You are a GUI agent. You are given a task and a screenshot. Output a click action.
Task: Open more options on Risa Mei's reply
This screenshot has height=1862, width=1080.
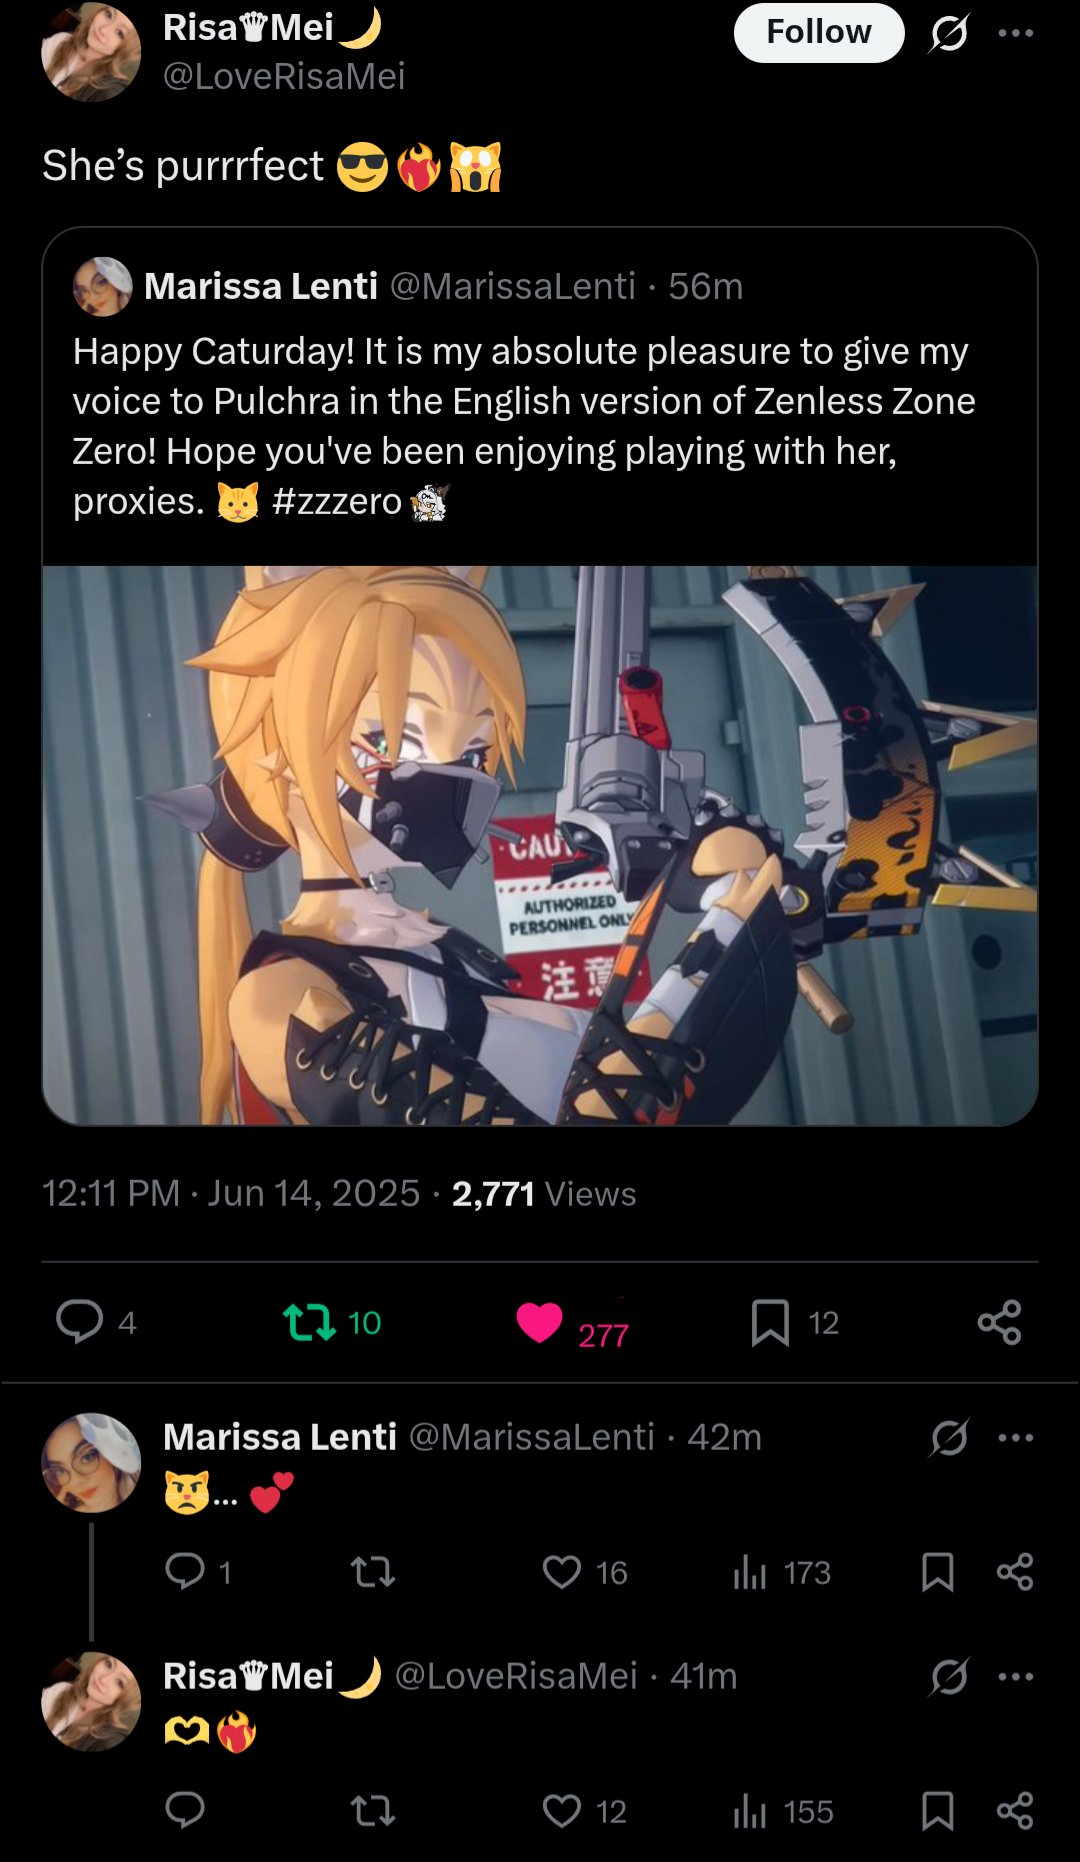[1015, 1676]
